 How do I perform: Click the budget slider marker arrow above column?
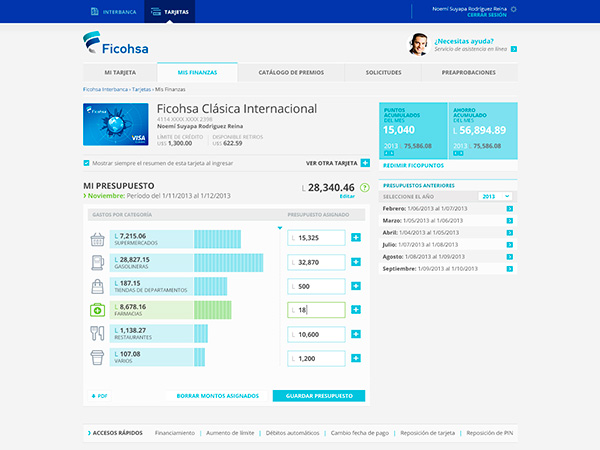pos(280,228)
